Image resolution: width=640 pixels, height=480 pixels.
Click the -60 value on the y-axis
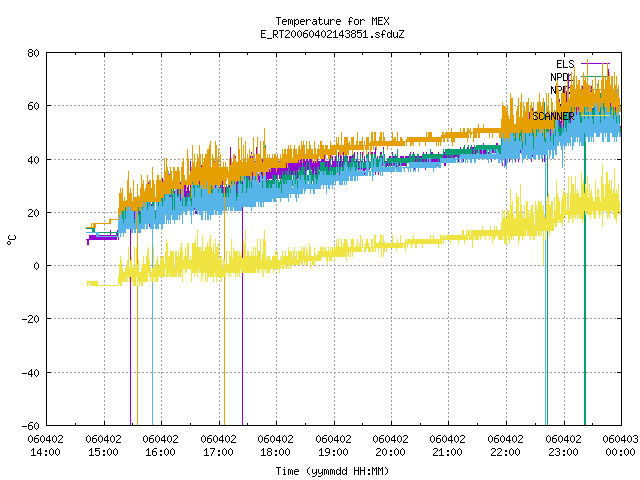tap(31, 426)
